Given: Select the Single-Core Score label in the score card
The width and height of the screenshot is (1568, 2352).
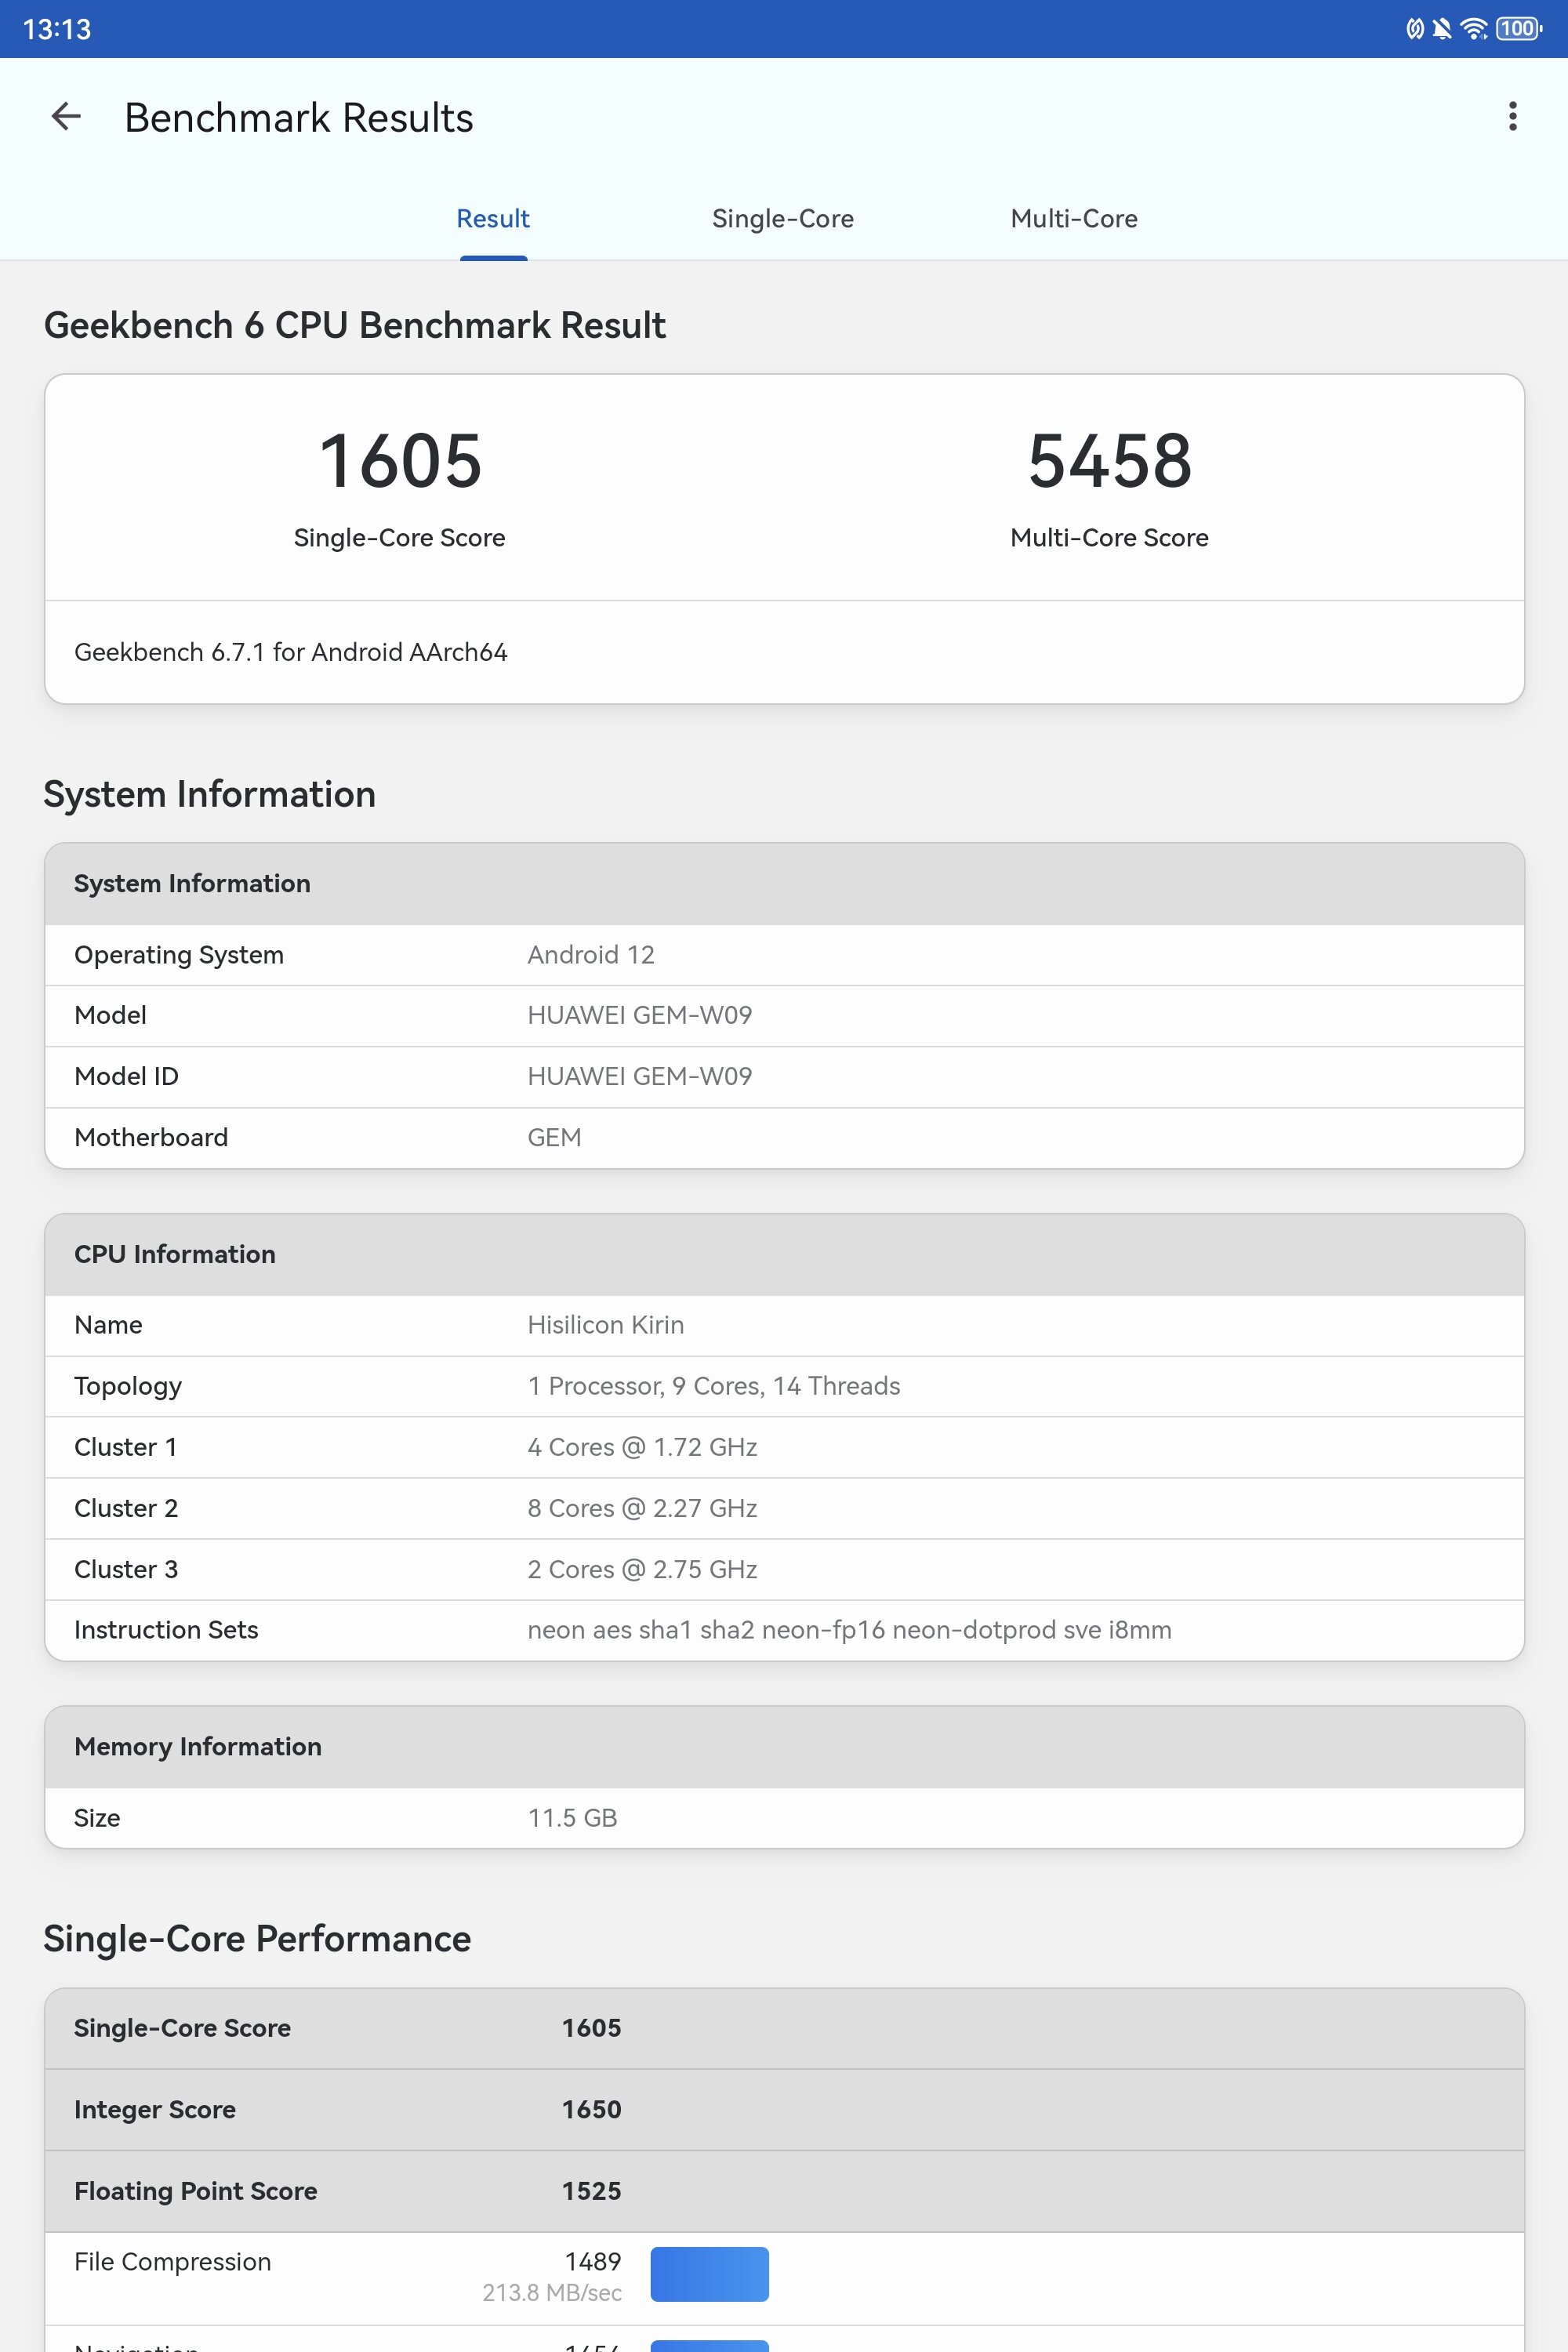Looking at the screenshot, I should click(399, 538).
